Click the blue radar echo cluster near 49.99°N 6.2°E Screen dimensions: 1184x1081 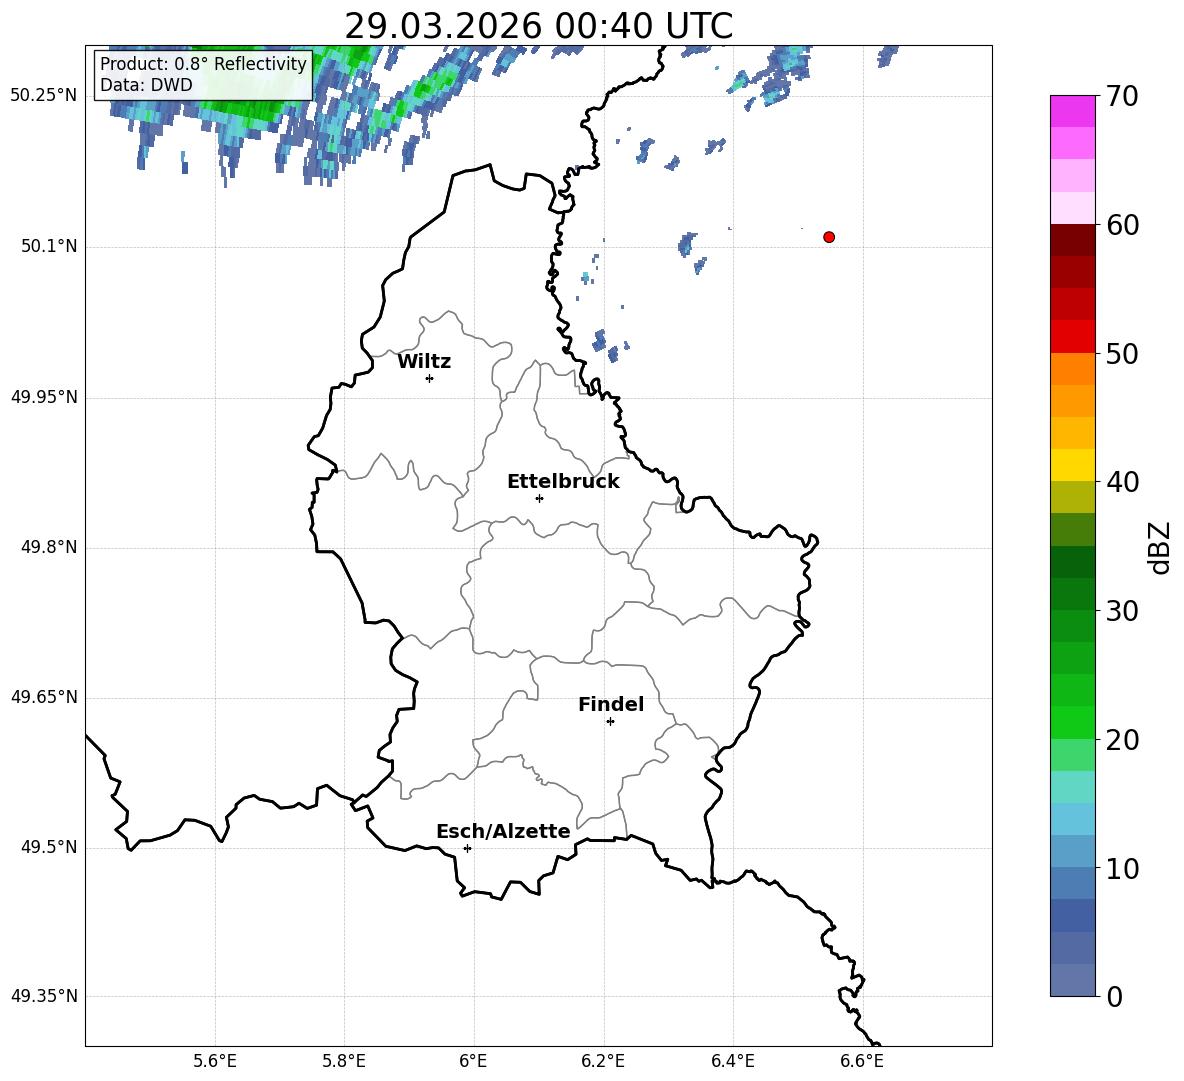coord(608,346)
